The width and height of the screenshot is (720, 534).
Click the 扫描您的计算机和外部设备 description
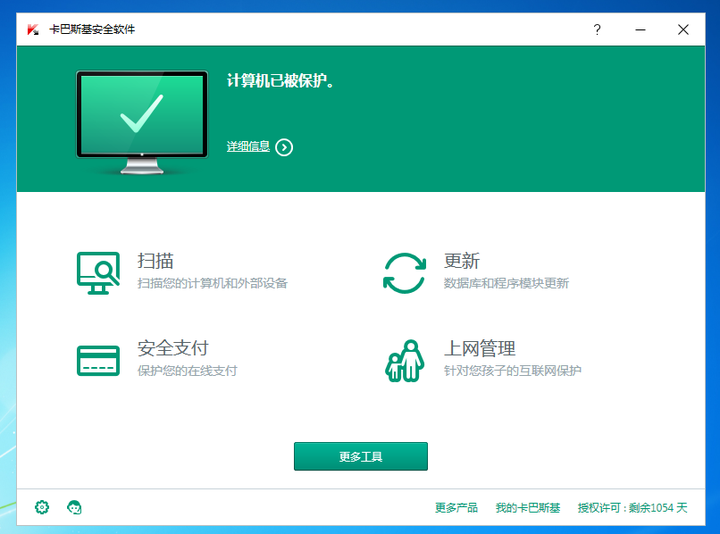click(213, 283)
